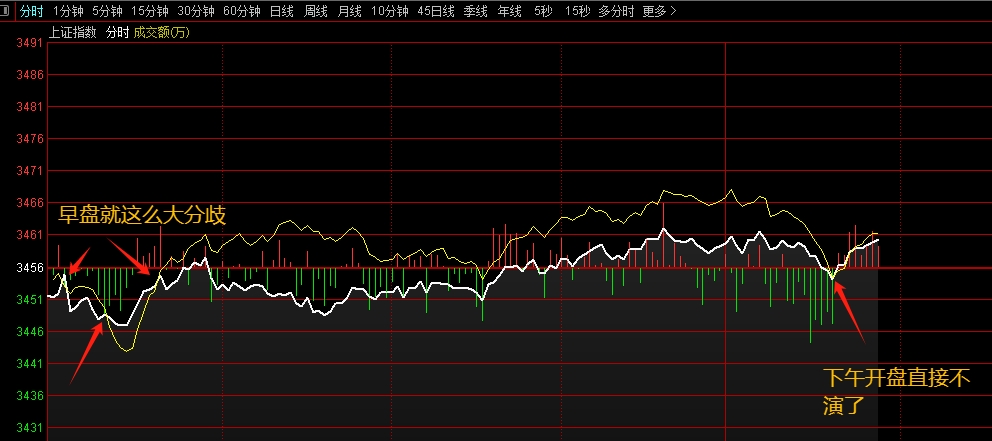The width and height of the screenshot is (992, 441).
Task: Open the 日线 daily chart
Action: (x=282, y=11)
